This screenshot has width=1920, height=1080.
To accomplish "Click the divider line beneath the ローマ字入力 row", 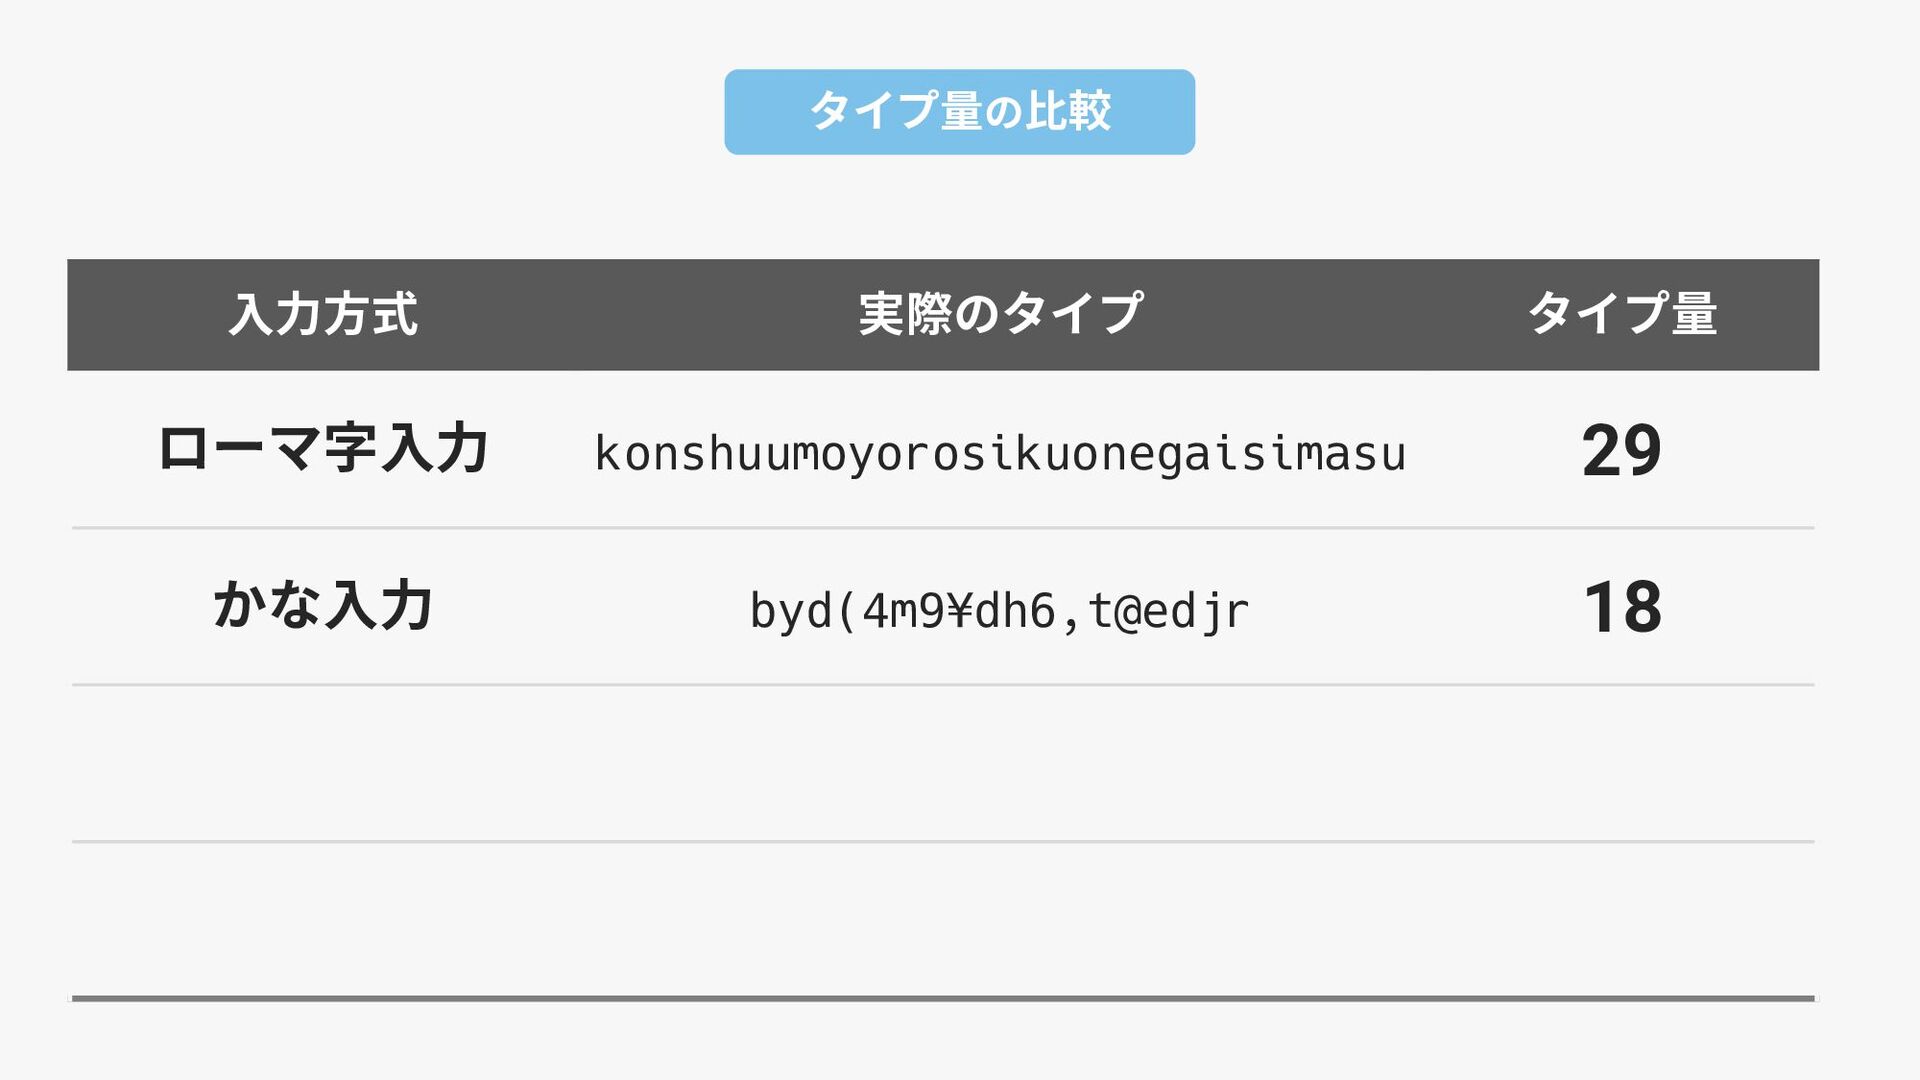I will click(x=943, y=527).
